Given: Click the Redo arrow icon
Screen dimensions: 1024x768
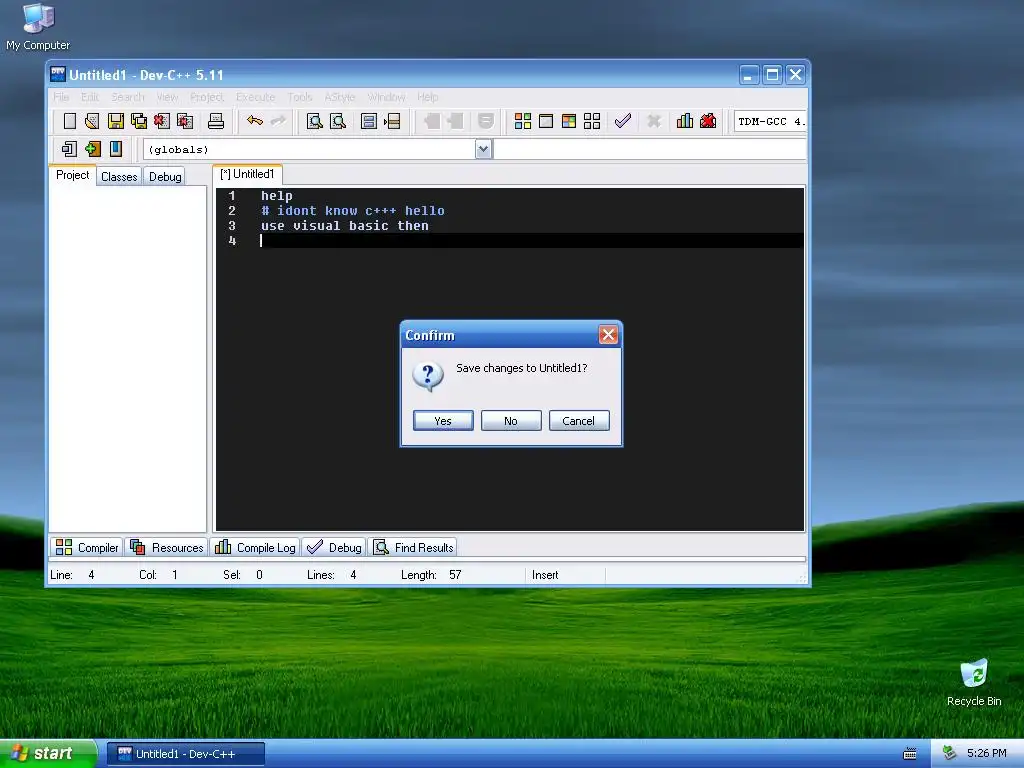Looking at the screenshot, I should tap(278, 121).
